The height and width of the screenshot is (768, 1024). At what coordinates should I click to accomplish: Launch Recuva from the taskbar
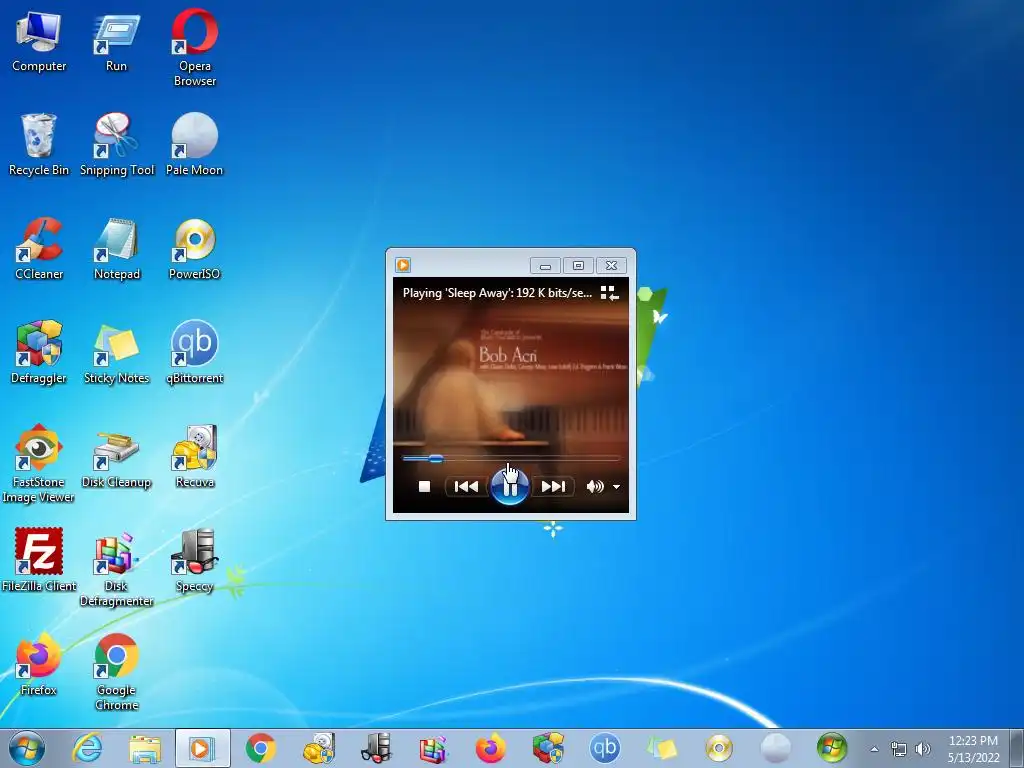point(319,748)
